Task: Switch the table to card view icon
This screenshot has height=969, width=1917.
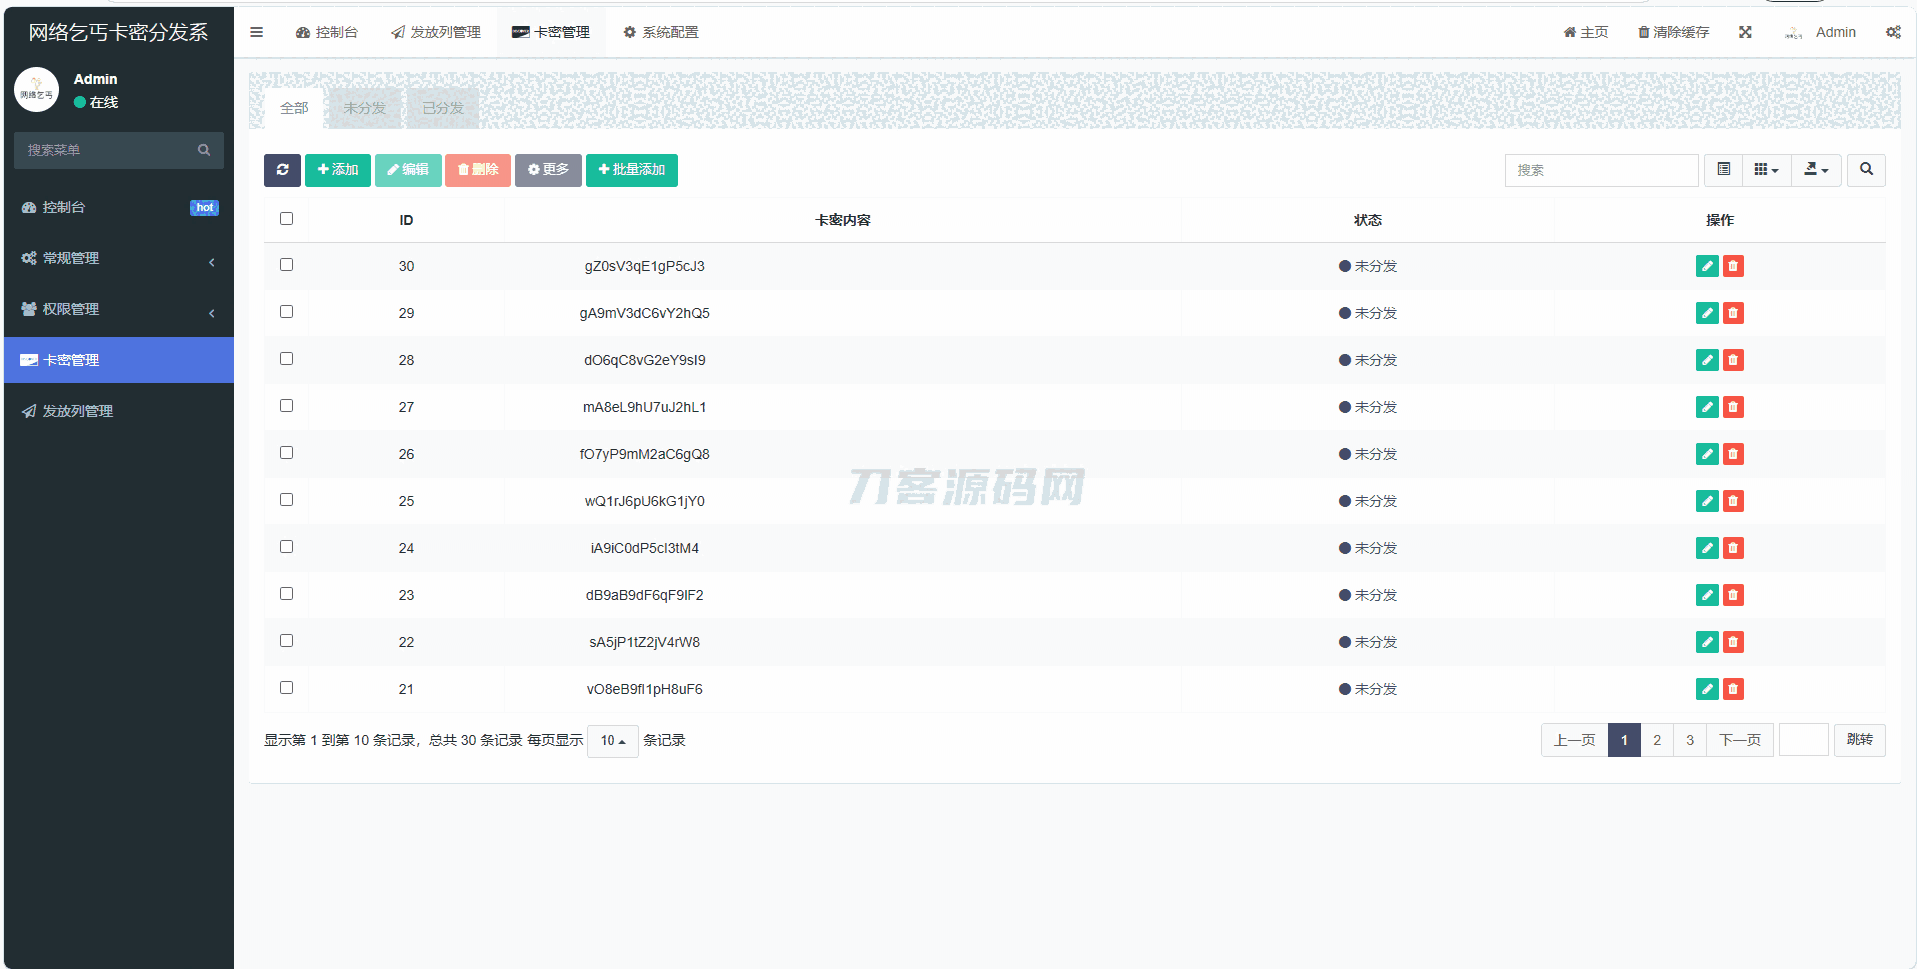Action: click(1723, 170)
